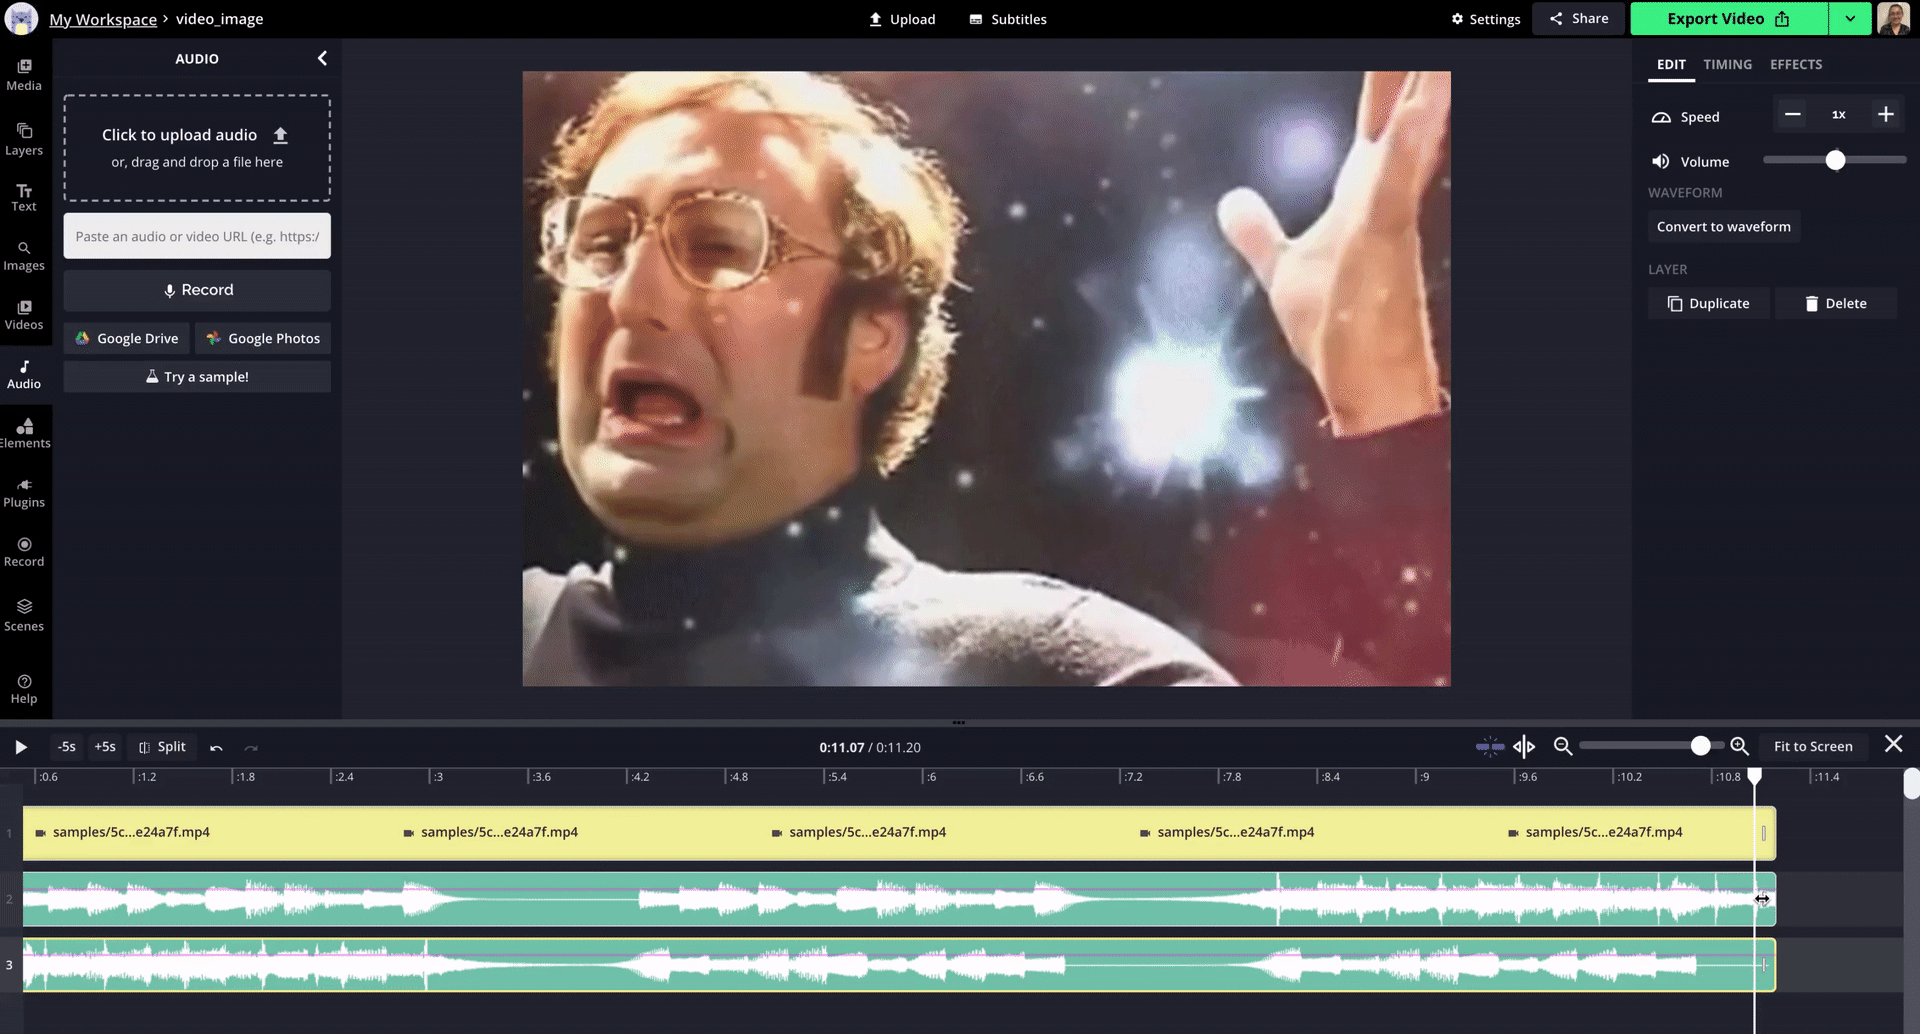
Task: Click the upload audio drop zone
Action: (x=197, y=148)
